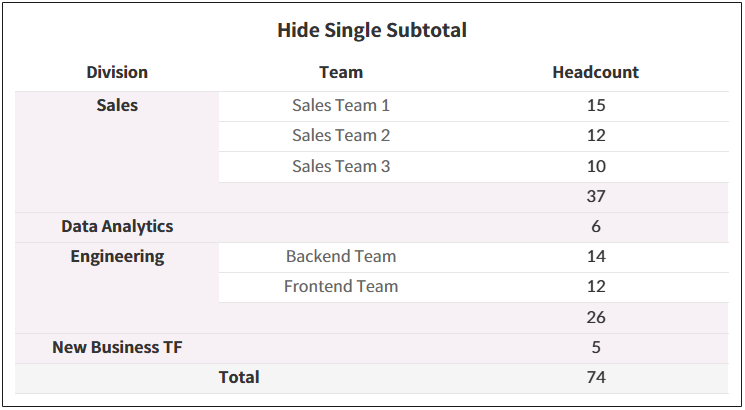The height and width of the screenshot is (410, 745).
Task: Select the New Business TF cell
Action: [117, 348]
